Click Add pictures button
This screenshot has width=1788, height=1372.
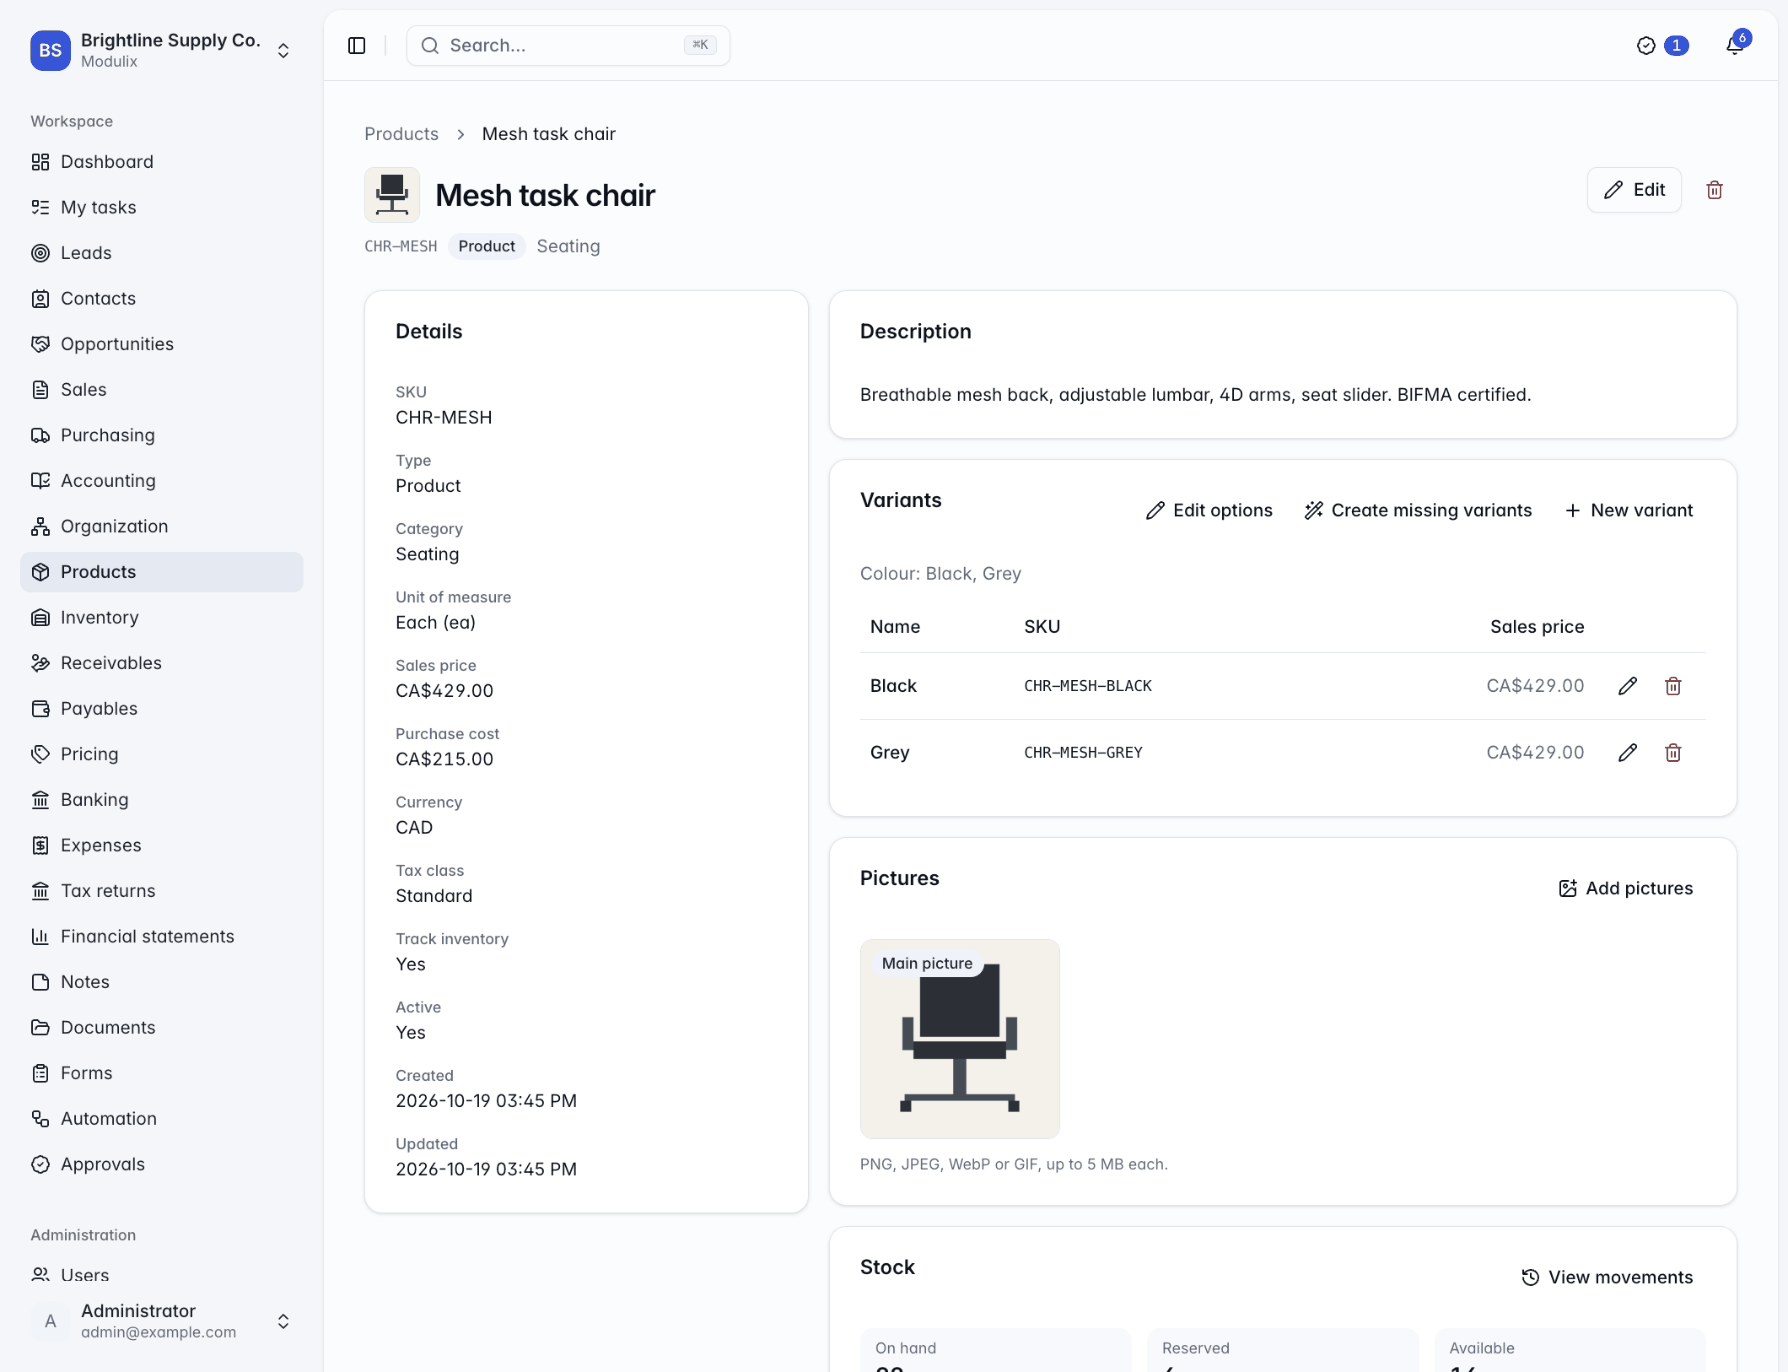(x=1626, y=888)
